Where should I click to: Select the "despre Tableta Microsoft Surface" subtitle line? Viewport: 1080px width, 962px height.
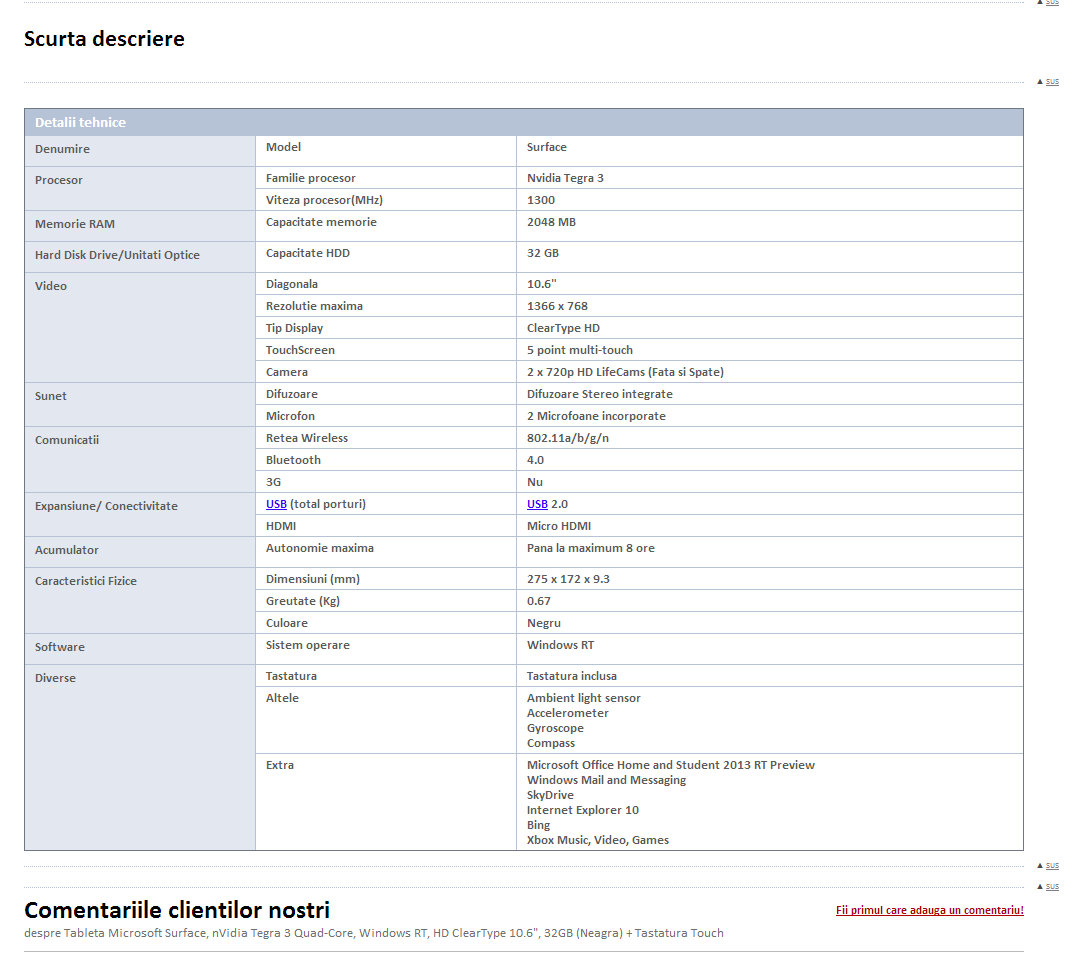(374, 933)
